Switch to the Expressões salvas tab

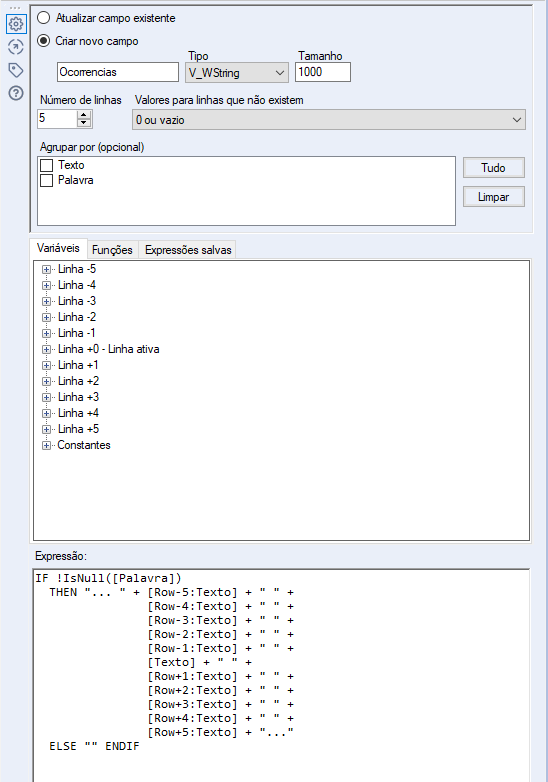pos(188,250)
